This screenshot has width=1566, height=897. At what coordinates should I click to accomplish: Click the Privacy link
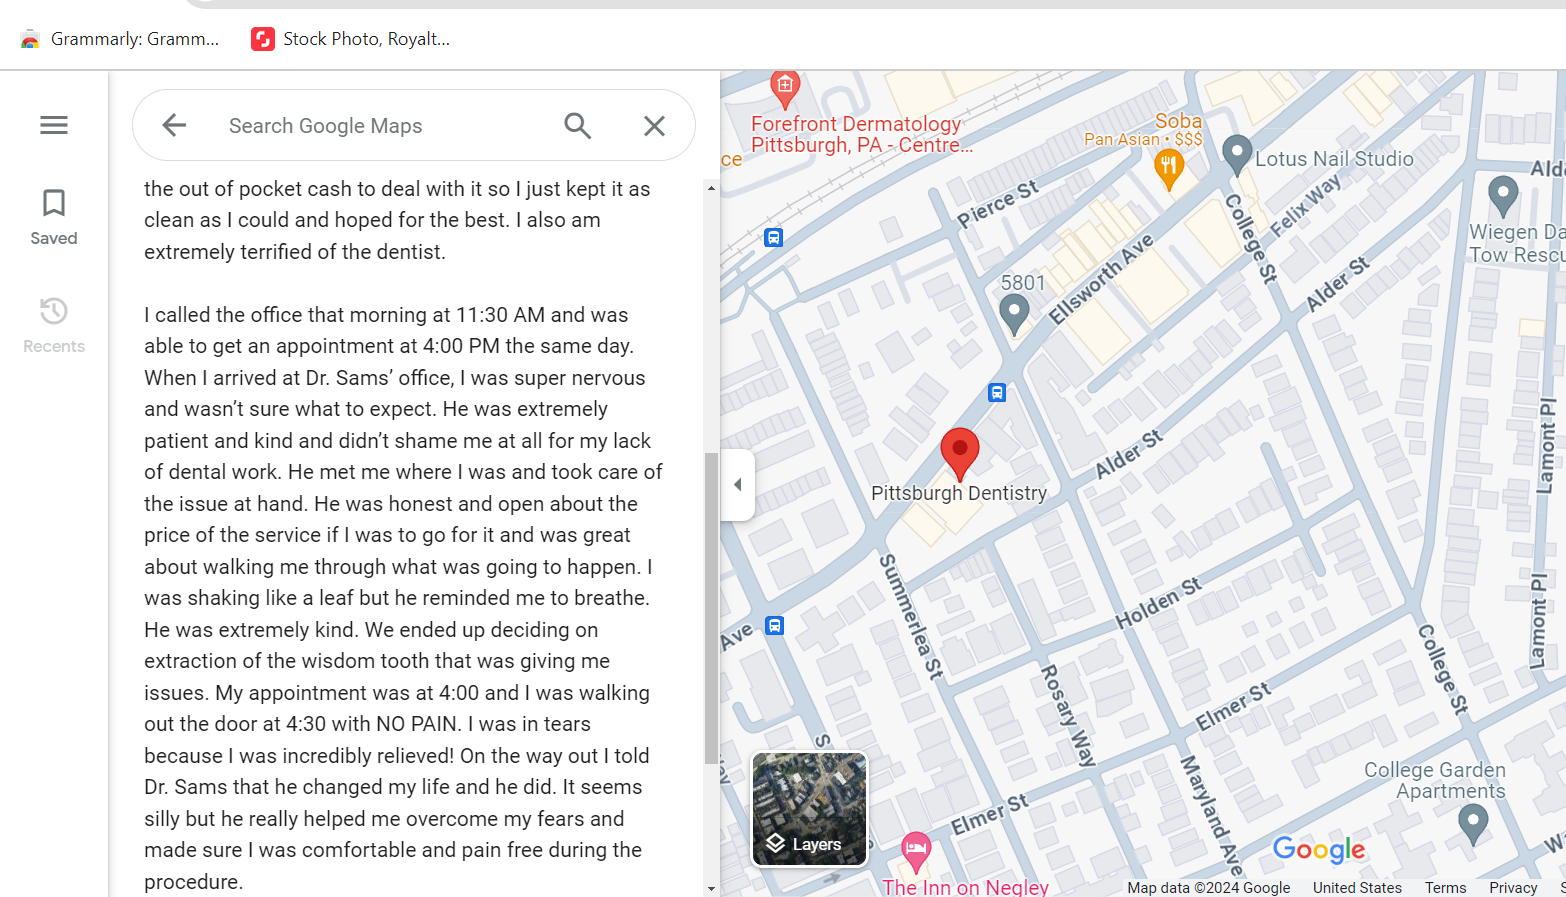(x=1512, y=888)
